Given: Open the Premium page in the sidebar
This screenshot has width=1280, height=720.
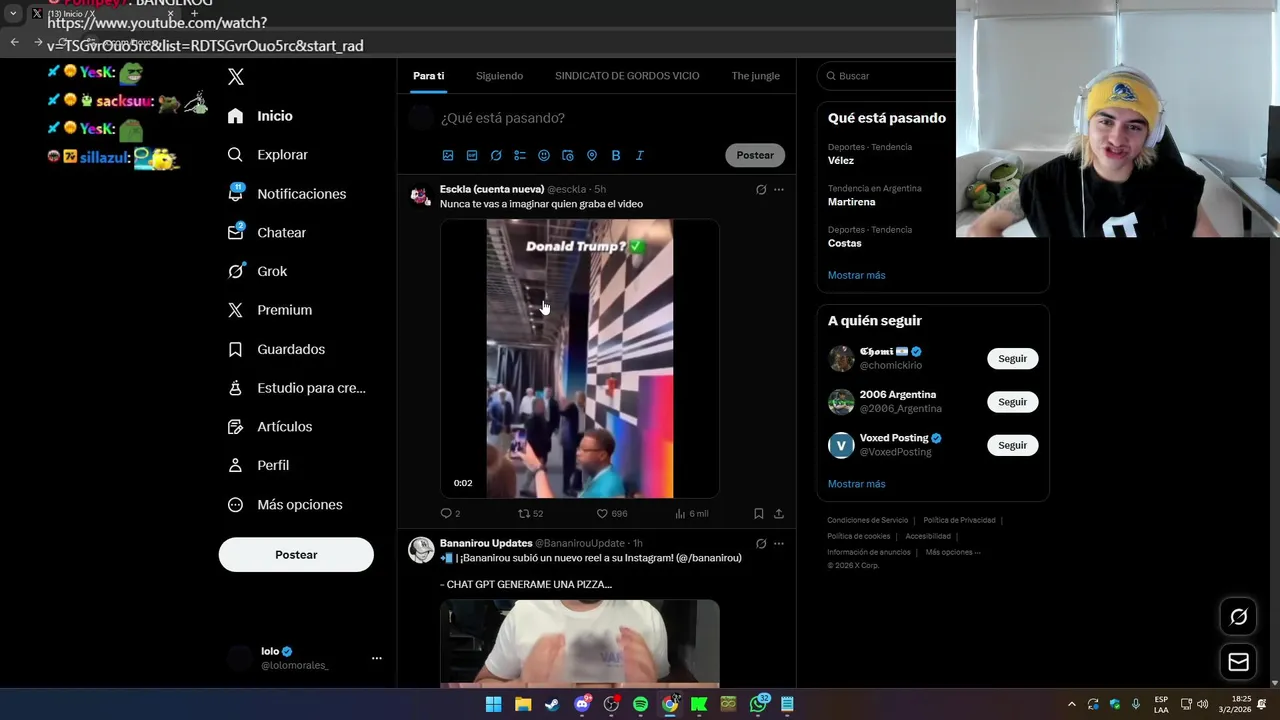Looking at the screenshot, I should pos(270,310).
